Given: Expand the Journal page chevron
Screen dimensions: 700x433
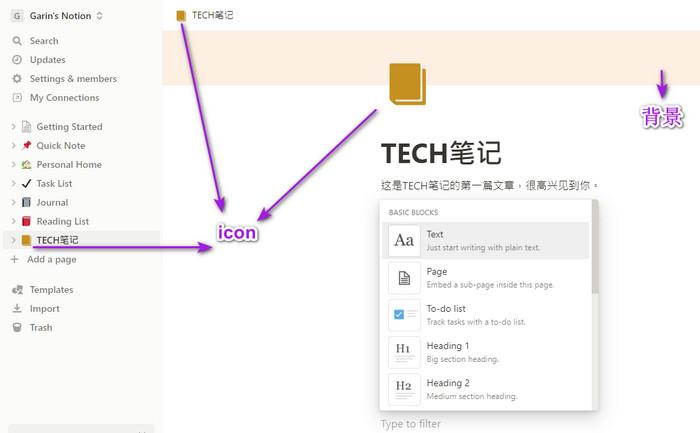Looking at the screenshot, I should coord(13,202).
